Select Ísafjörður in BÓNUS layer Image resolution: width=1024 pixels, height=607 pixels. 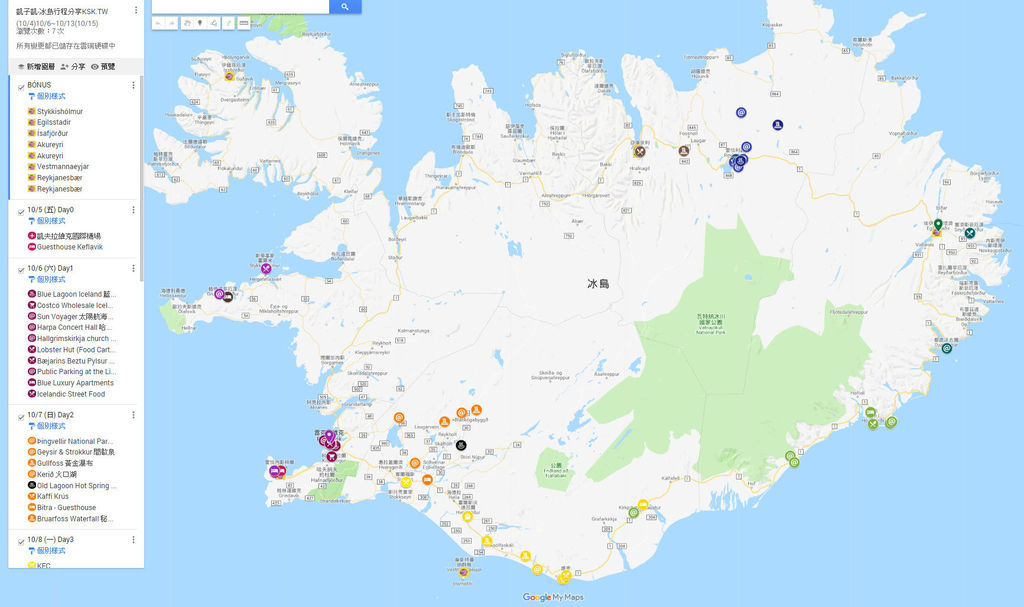coord(52,133)
